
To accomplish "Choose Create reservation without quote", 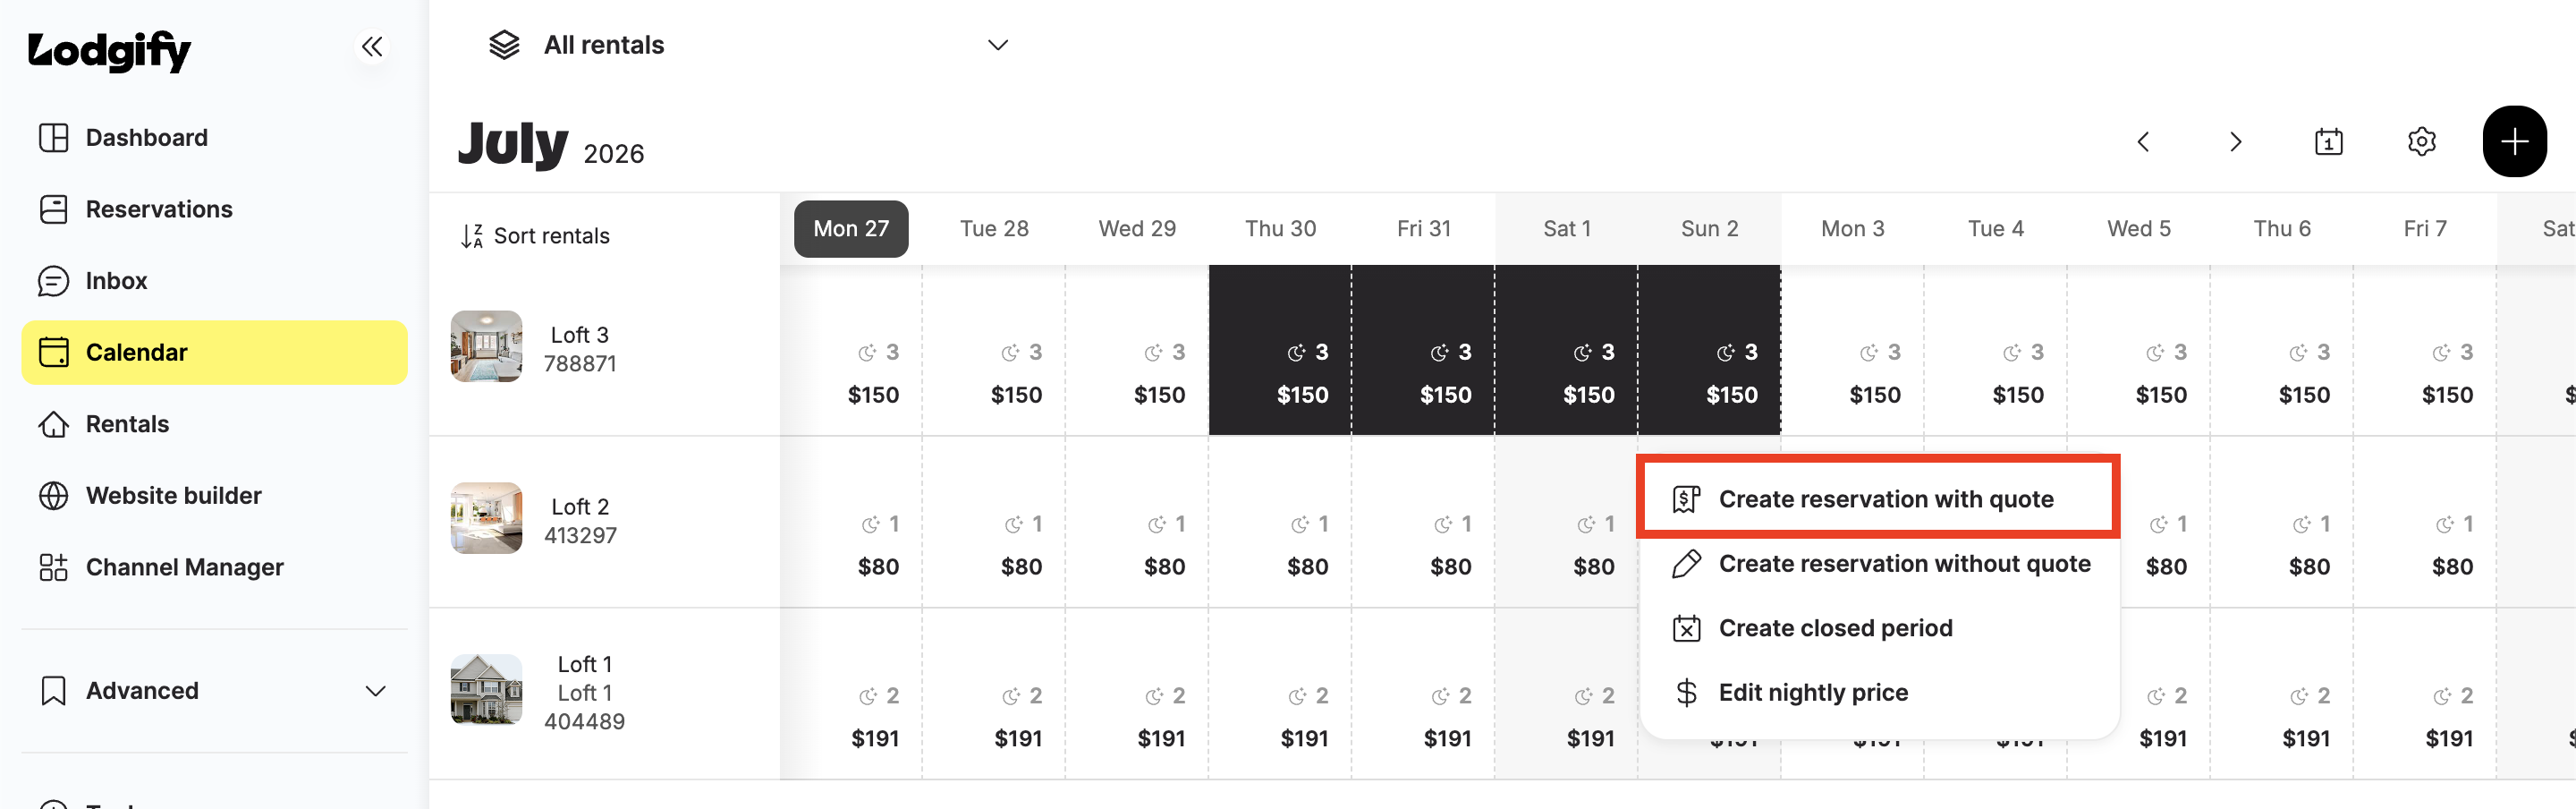I will point(1880,564).
